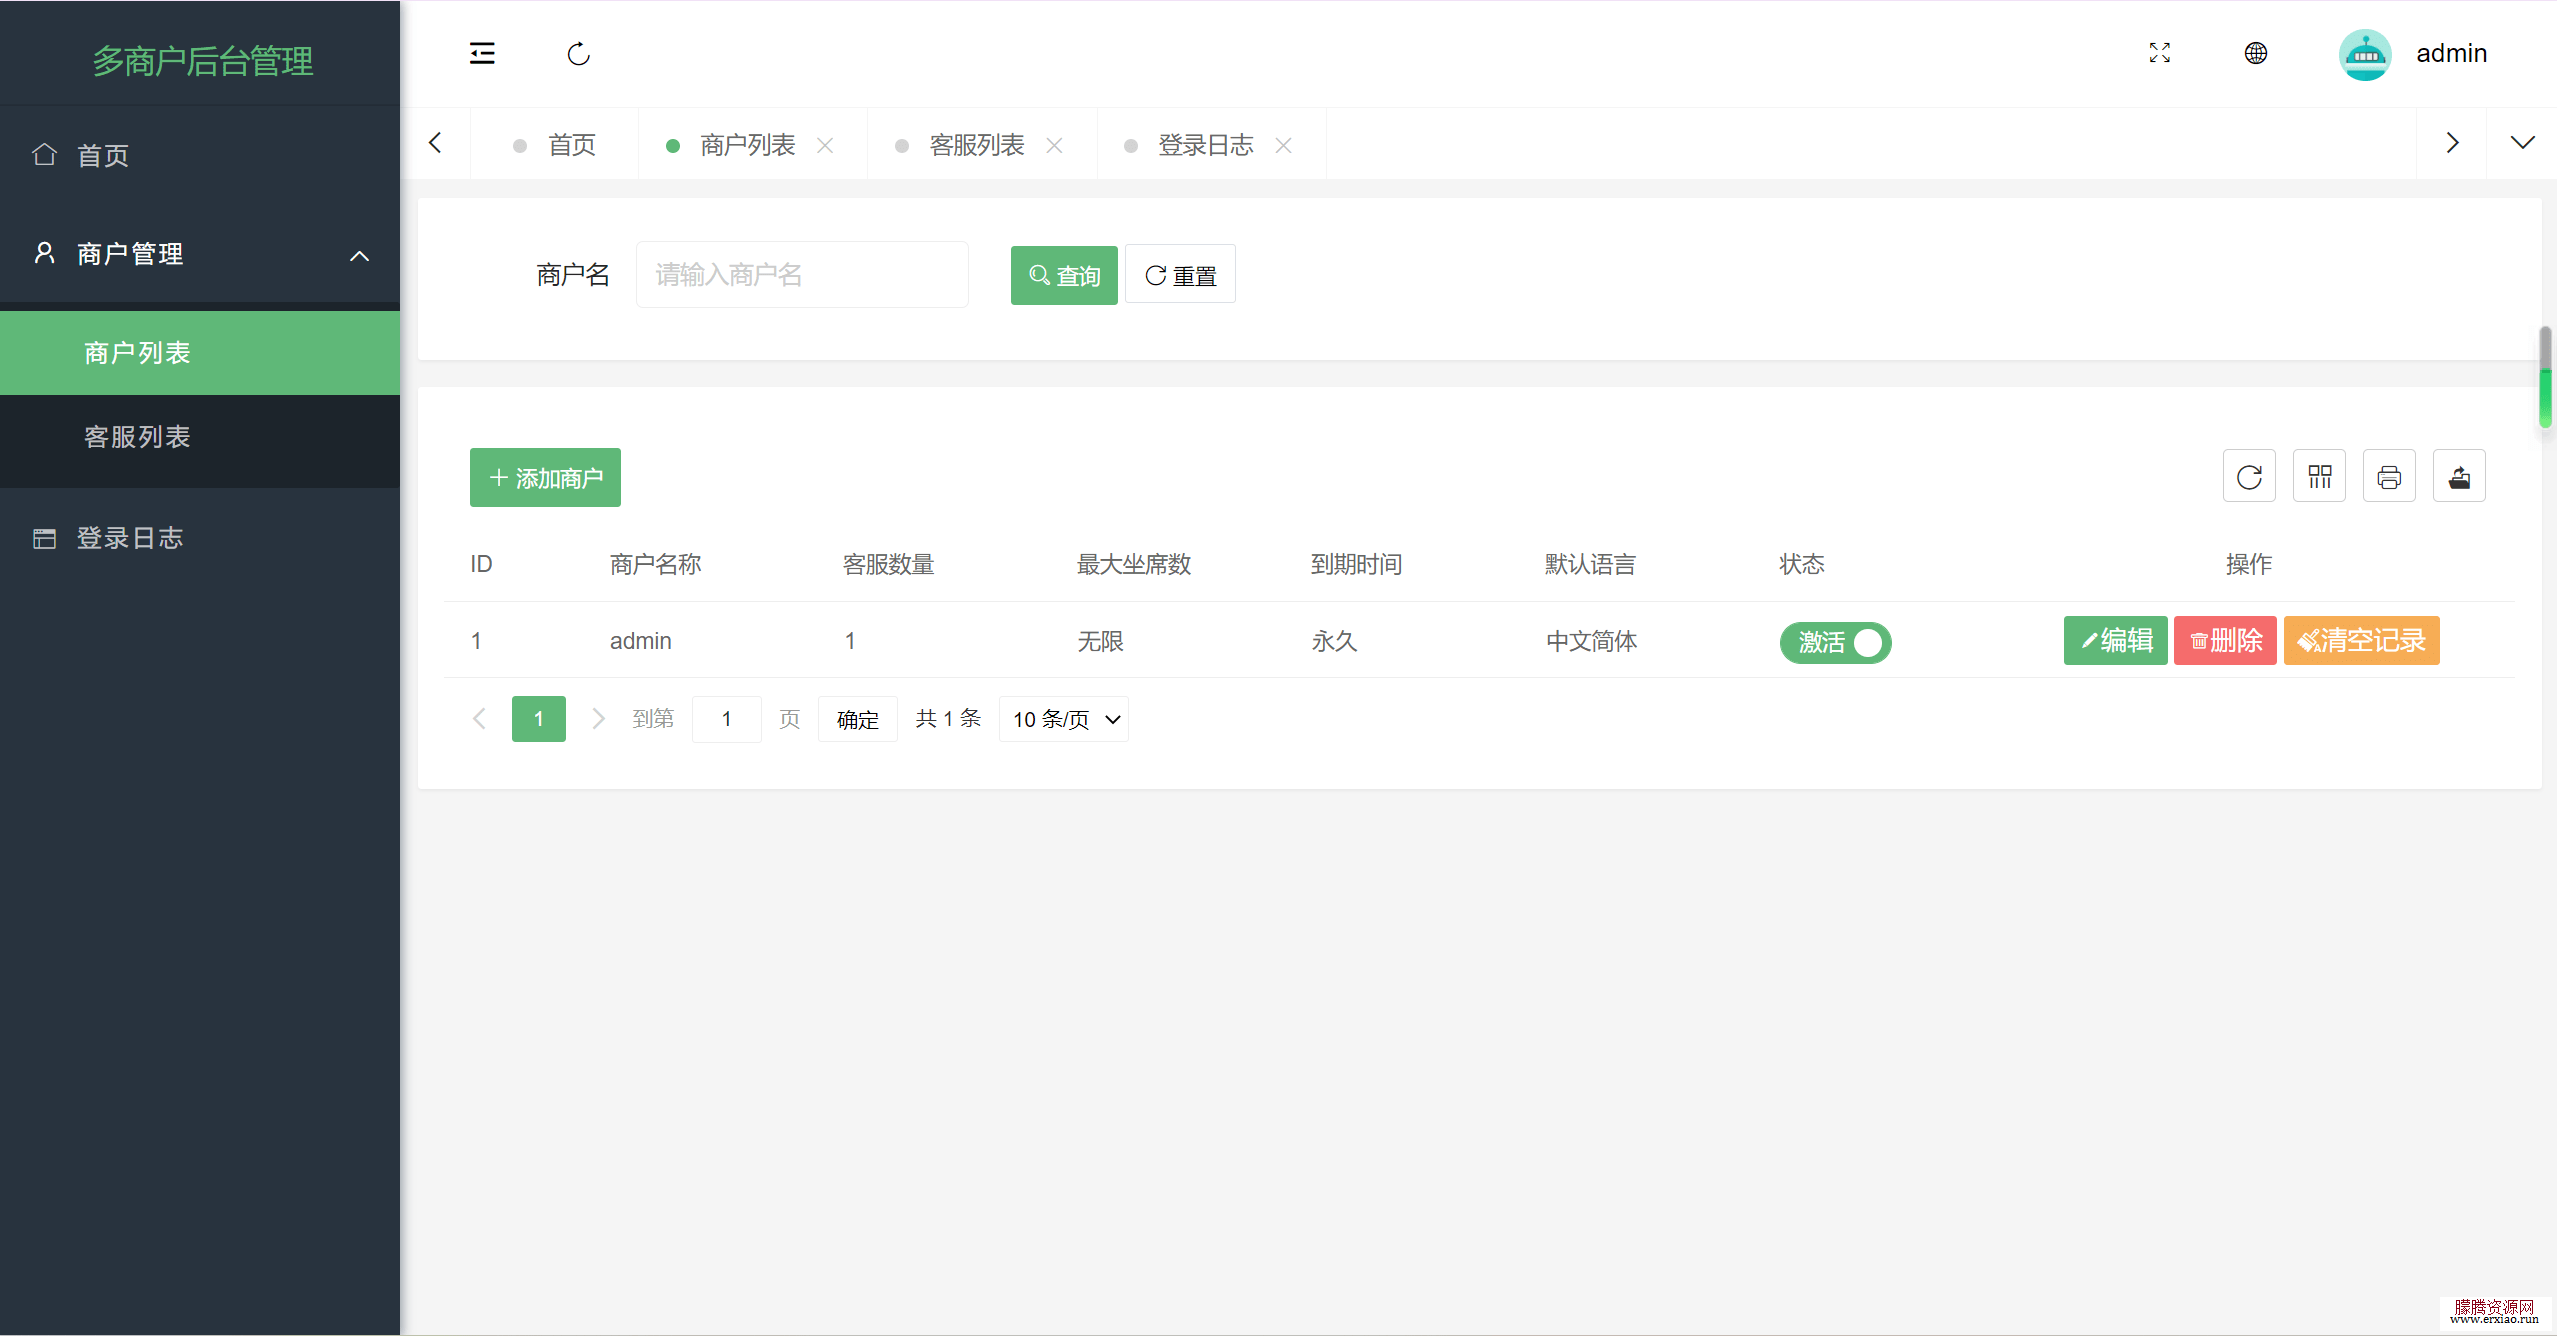The image size is (2557, 1336).
Task: Collapse the sidebar with the menu-fold icon
Action: (482, 53)
